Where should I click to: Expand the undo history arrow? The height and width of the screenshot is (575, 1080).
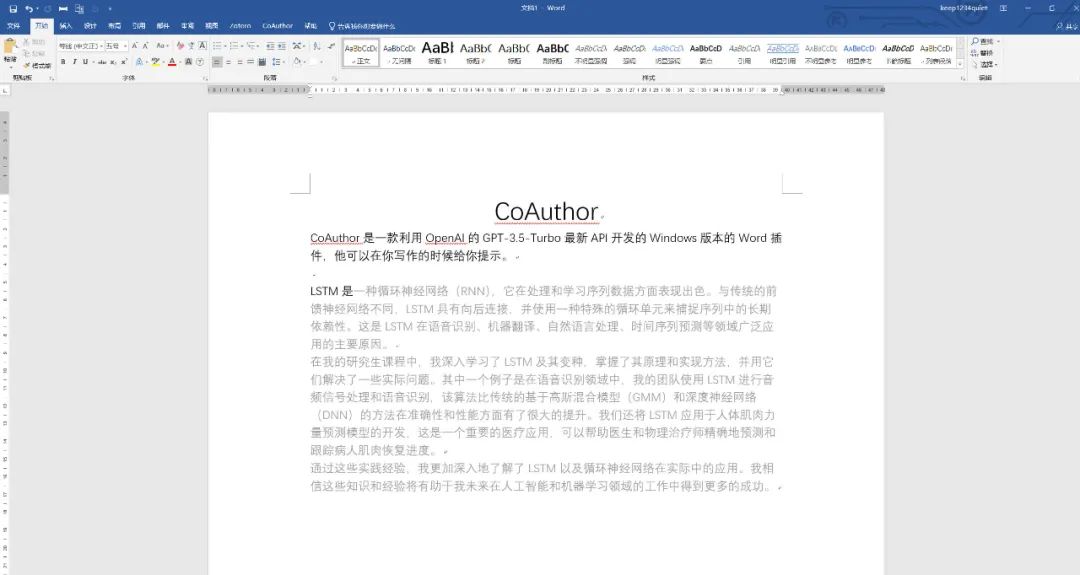37,8
